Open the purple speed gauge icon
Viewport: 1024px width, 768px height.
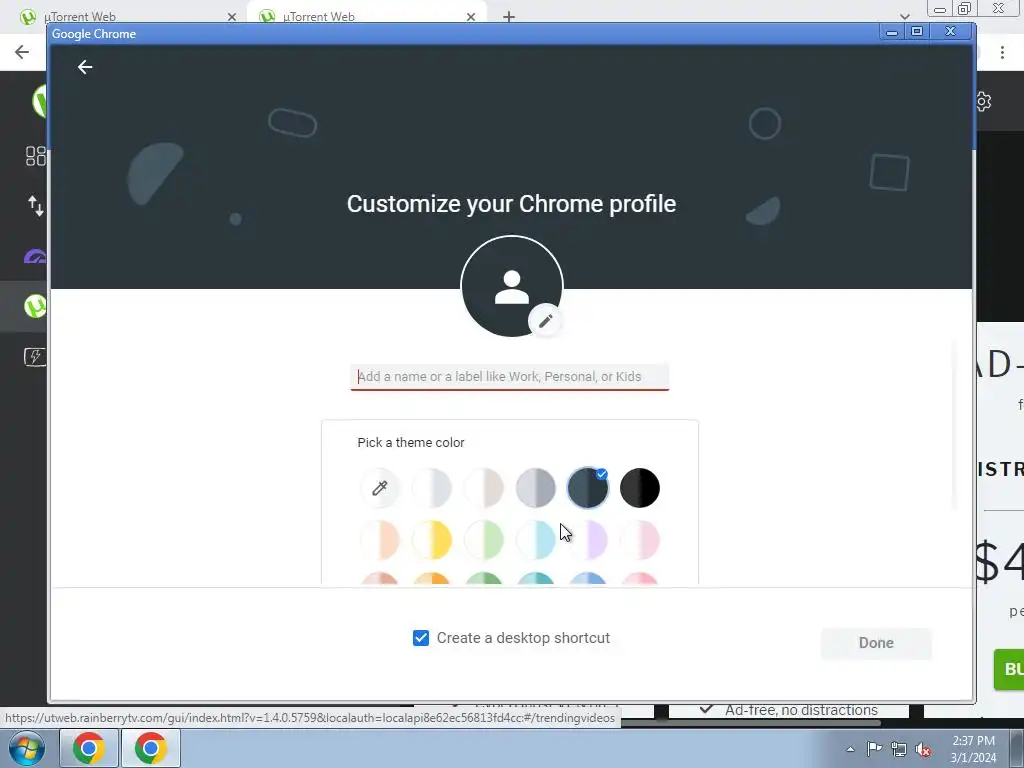(35, 256)
